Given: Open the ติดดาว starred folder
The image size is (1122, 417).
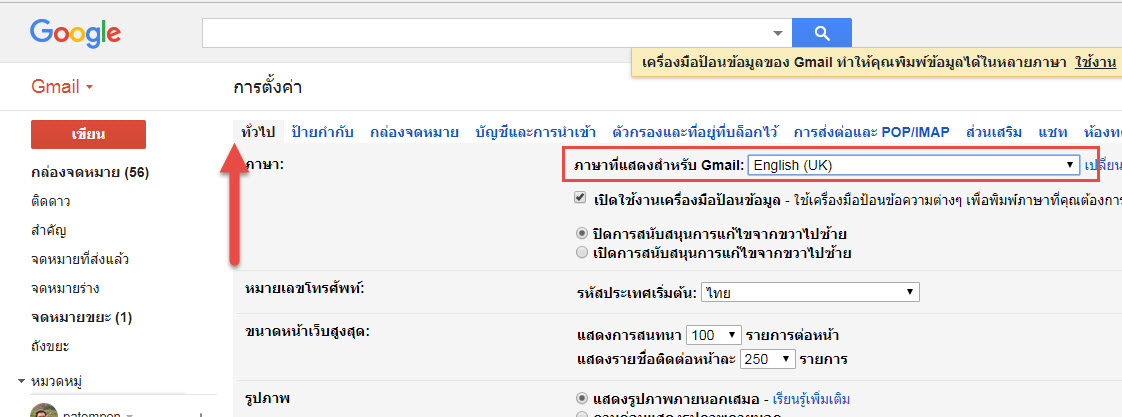Looking at the screenshot, I should [51, 201].
